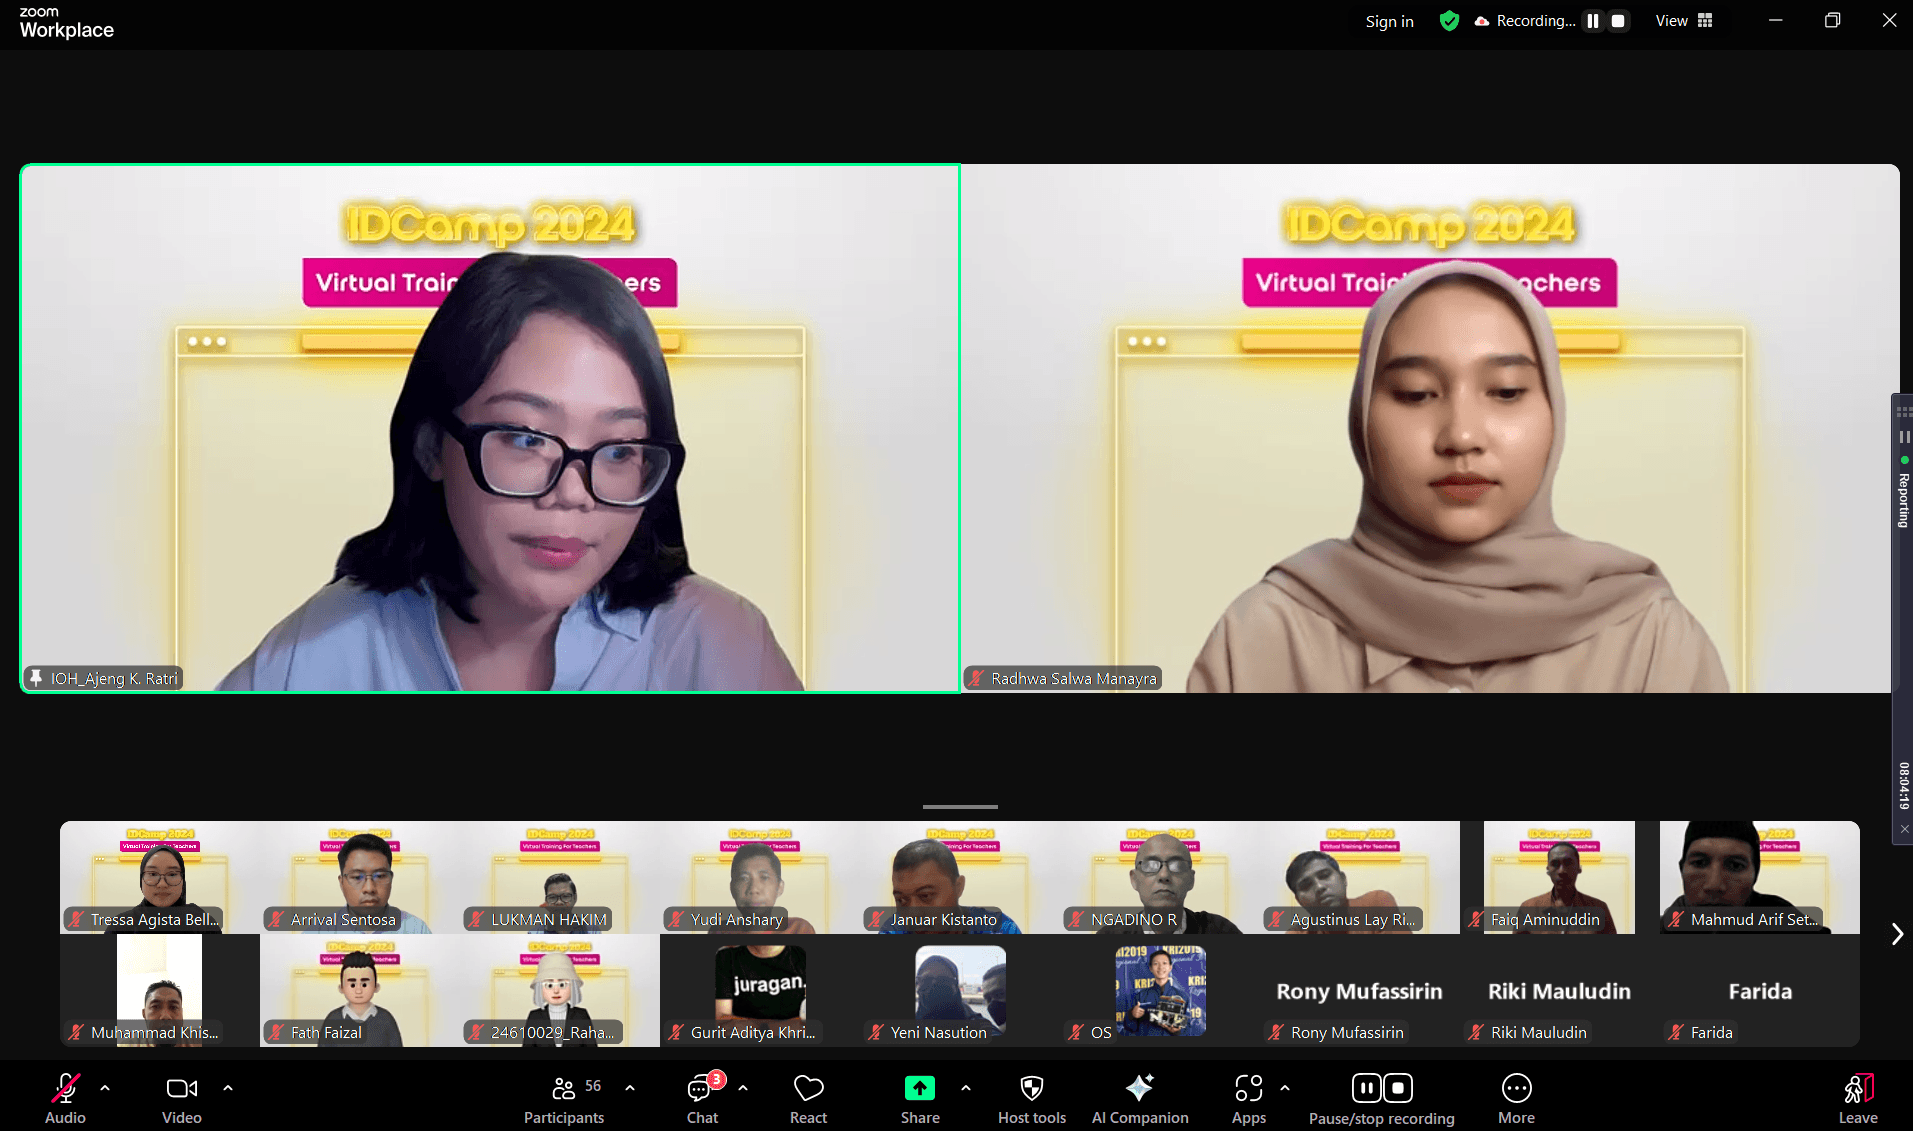1913x1131 pixels.
Task: Select Yeni Nasution thumbnail
Action: [x=960, y=990]
